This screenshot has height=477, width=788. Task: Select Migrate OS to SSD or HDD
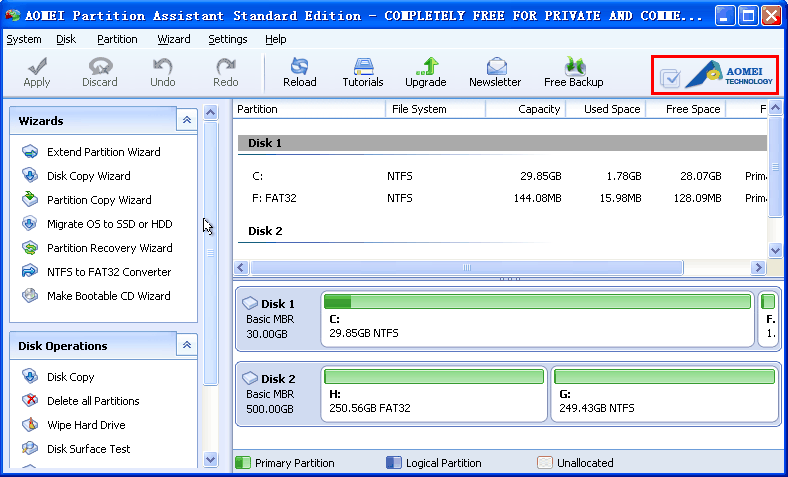(110, 224)
